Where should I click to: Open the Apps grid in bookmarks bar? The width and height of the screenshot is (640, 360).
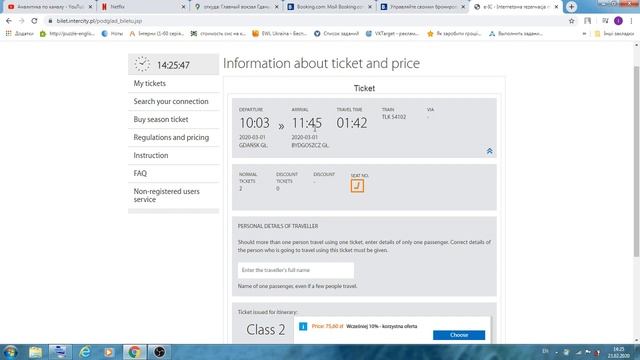pyautogui.click(x=9, y=33)
